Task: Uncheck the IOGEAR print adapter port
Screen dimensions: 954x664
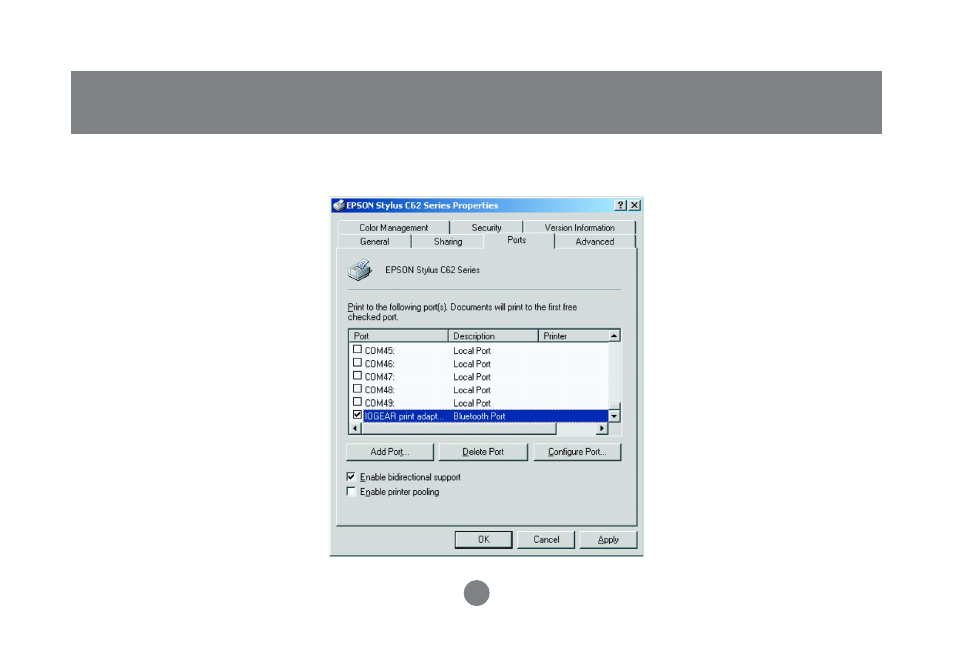Action: click(x=357, y=415)
